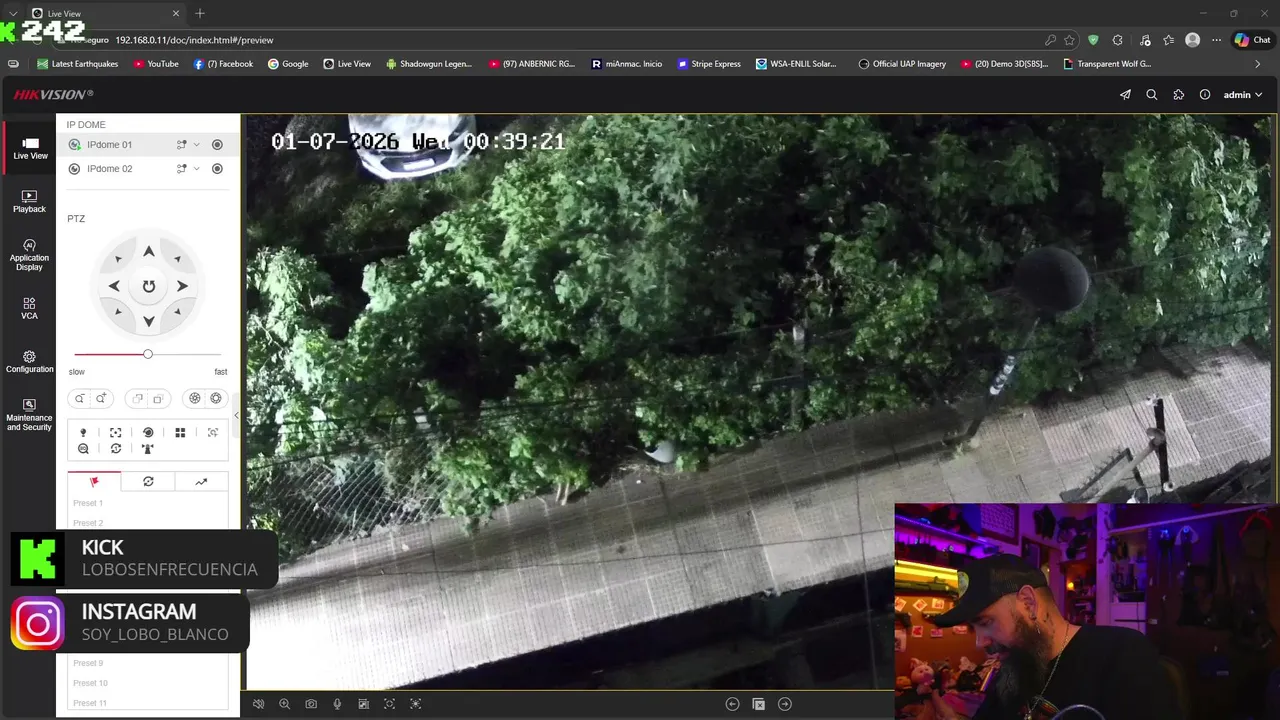1280x720 pixels.
Task: Click the region exposure toolbar icon
Action: pyautogui.click(x=416, y=704)
